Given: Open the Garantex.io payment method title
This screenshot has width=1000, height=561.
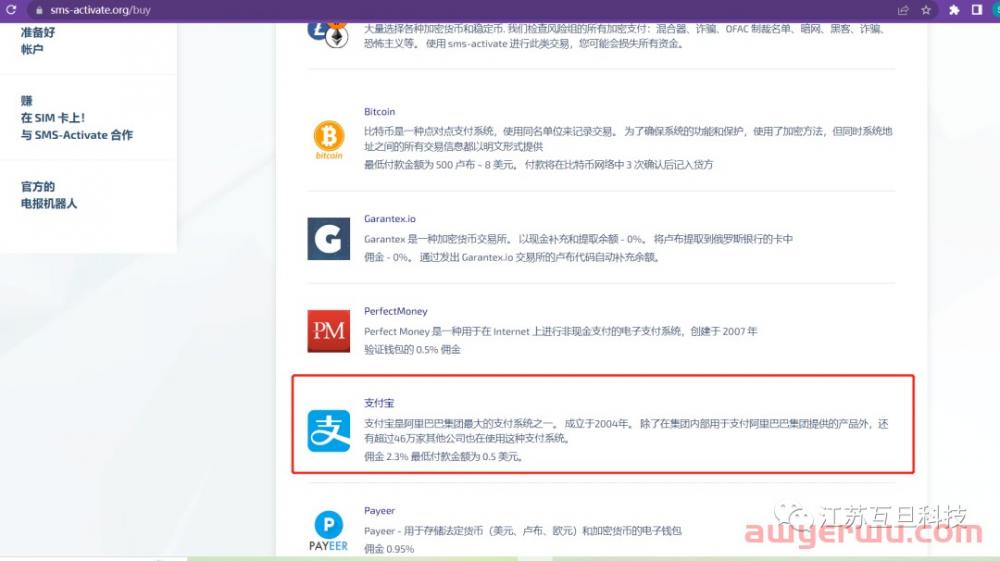Looking at the screenshot, I should [x=390, y=219].
